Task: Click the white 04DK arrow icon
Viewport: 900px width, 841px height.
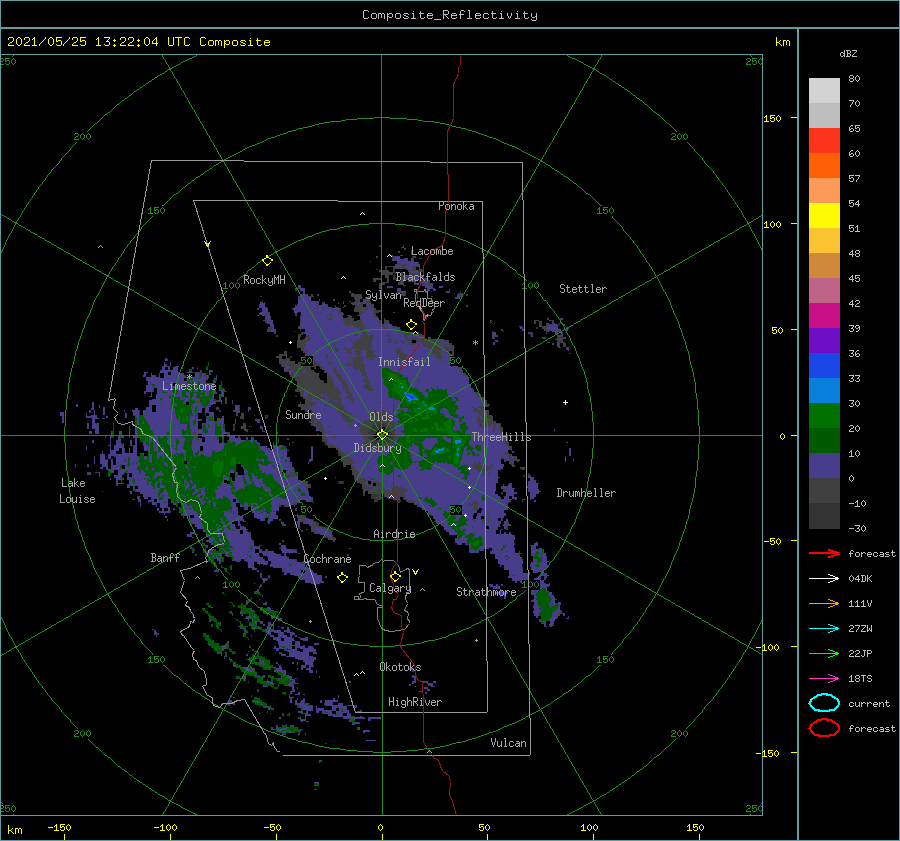Action: (x=824, y=578)
